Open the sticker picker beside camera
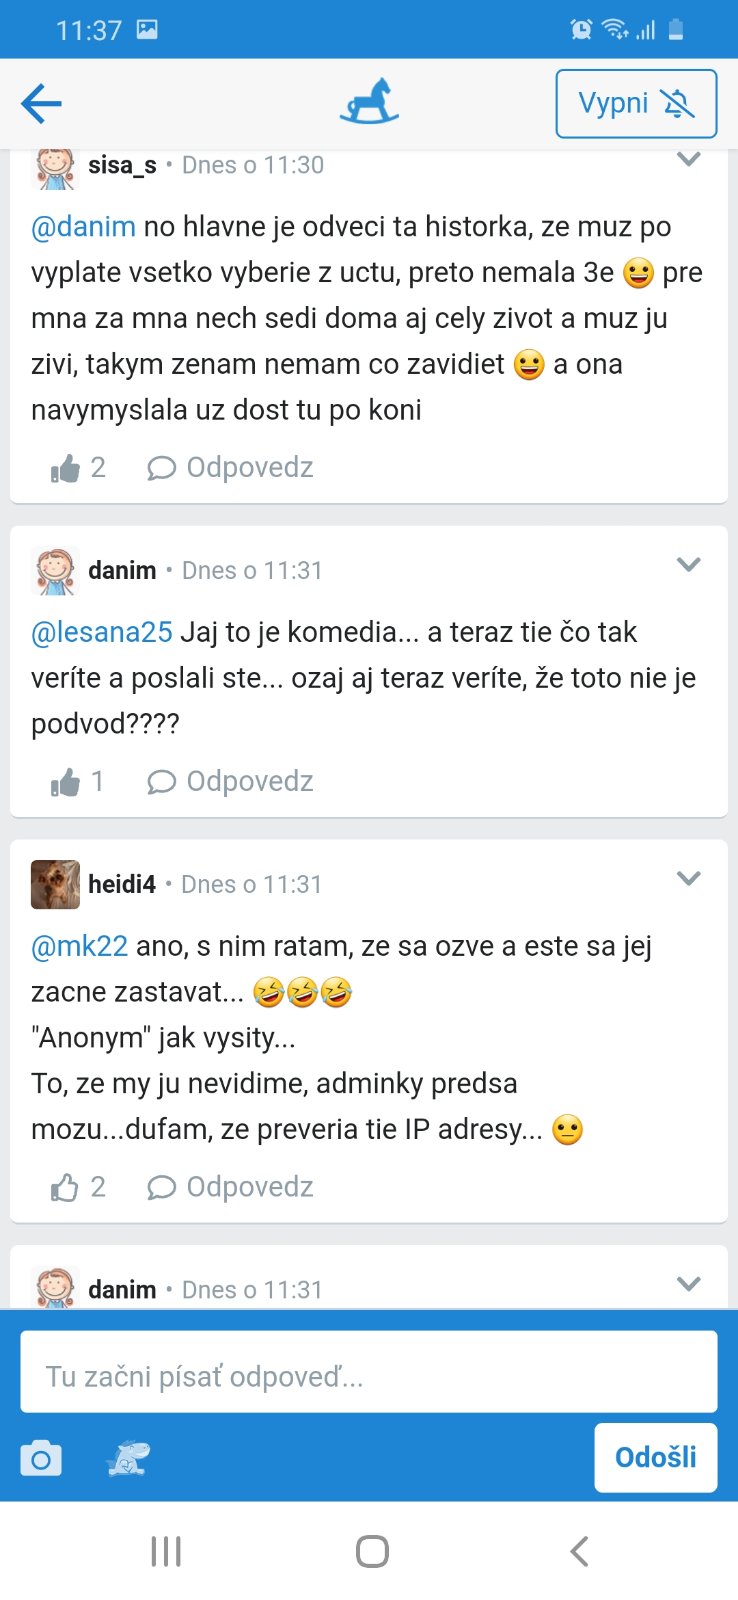Viewport: 738px width, 1600px height. tap(128, 1458)
